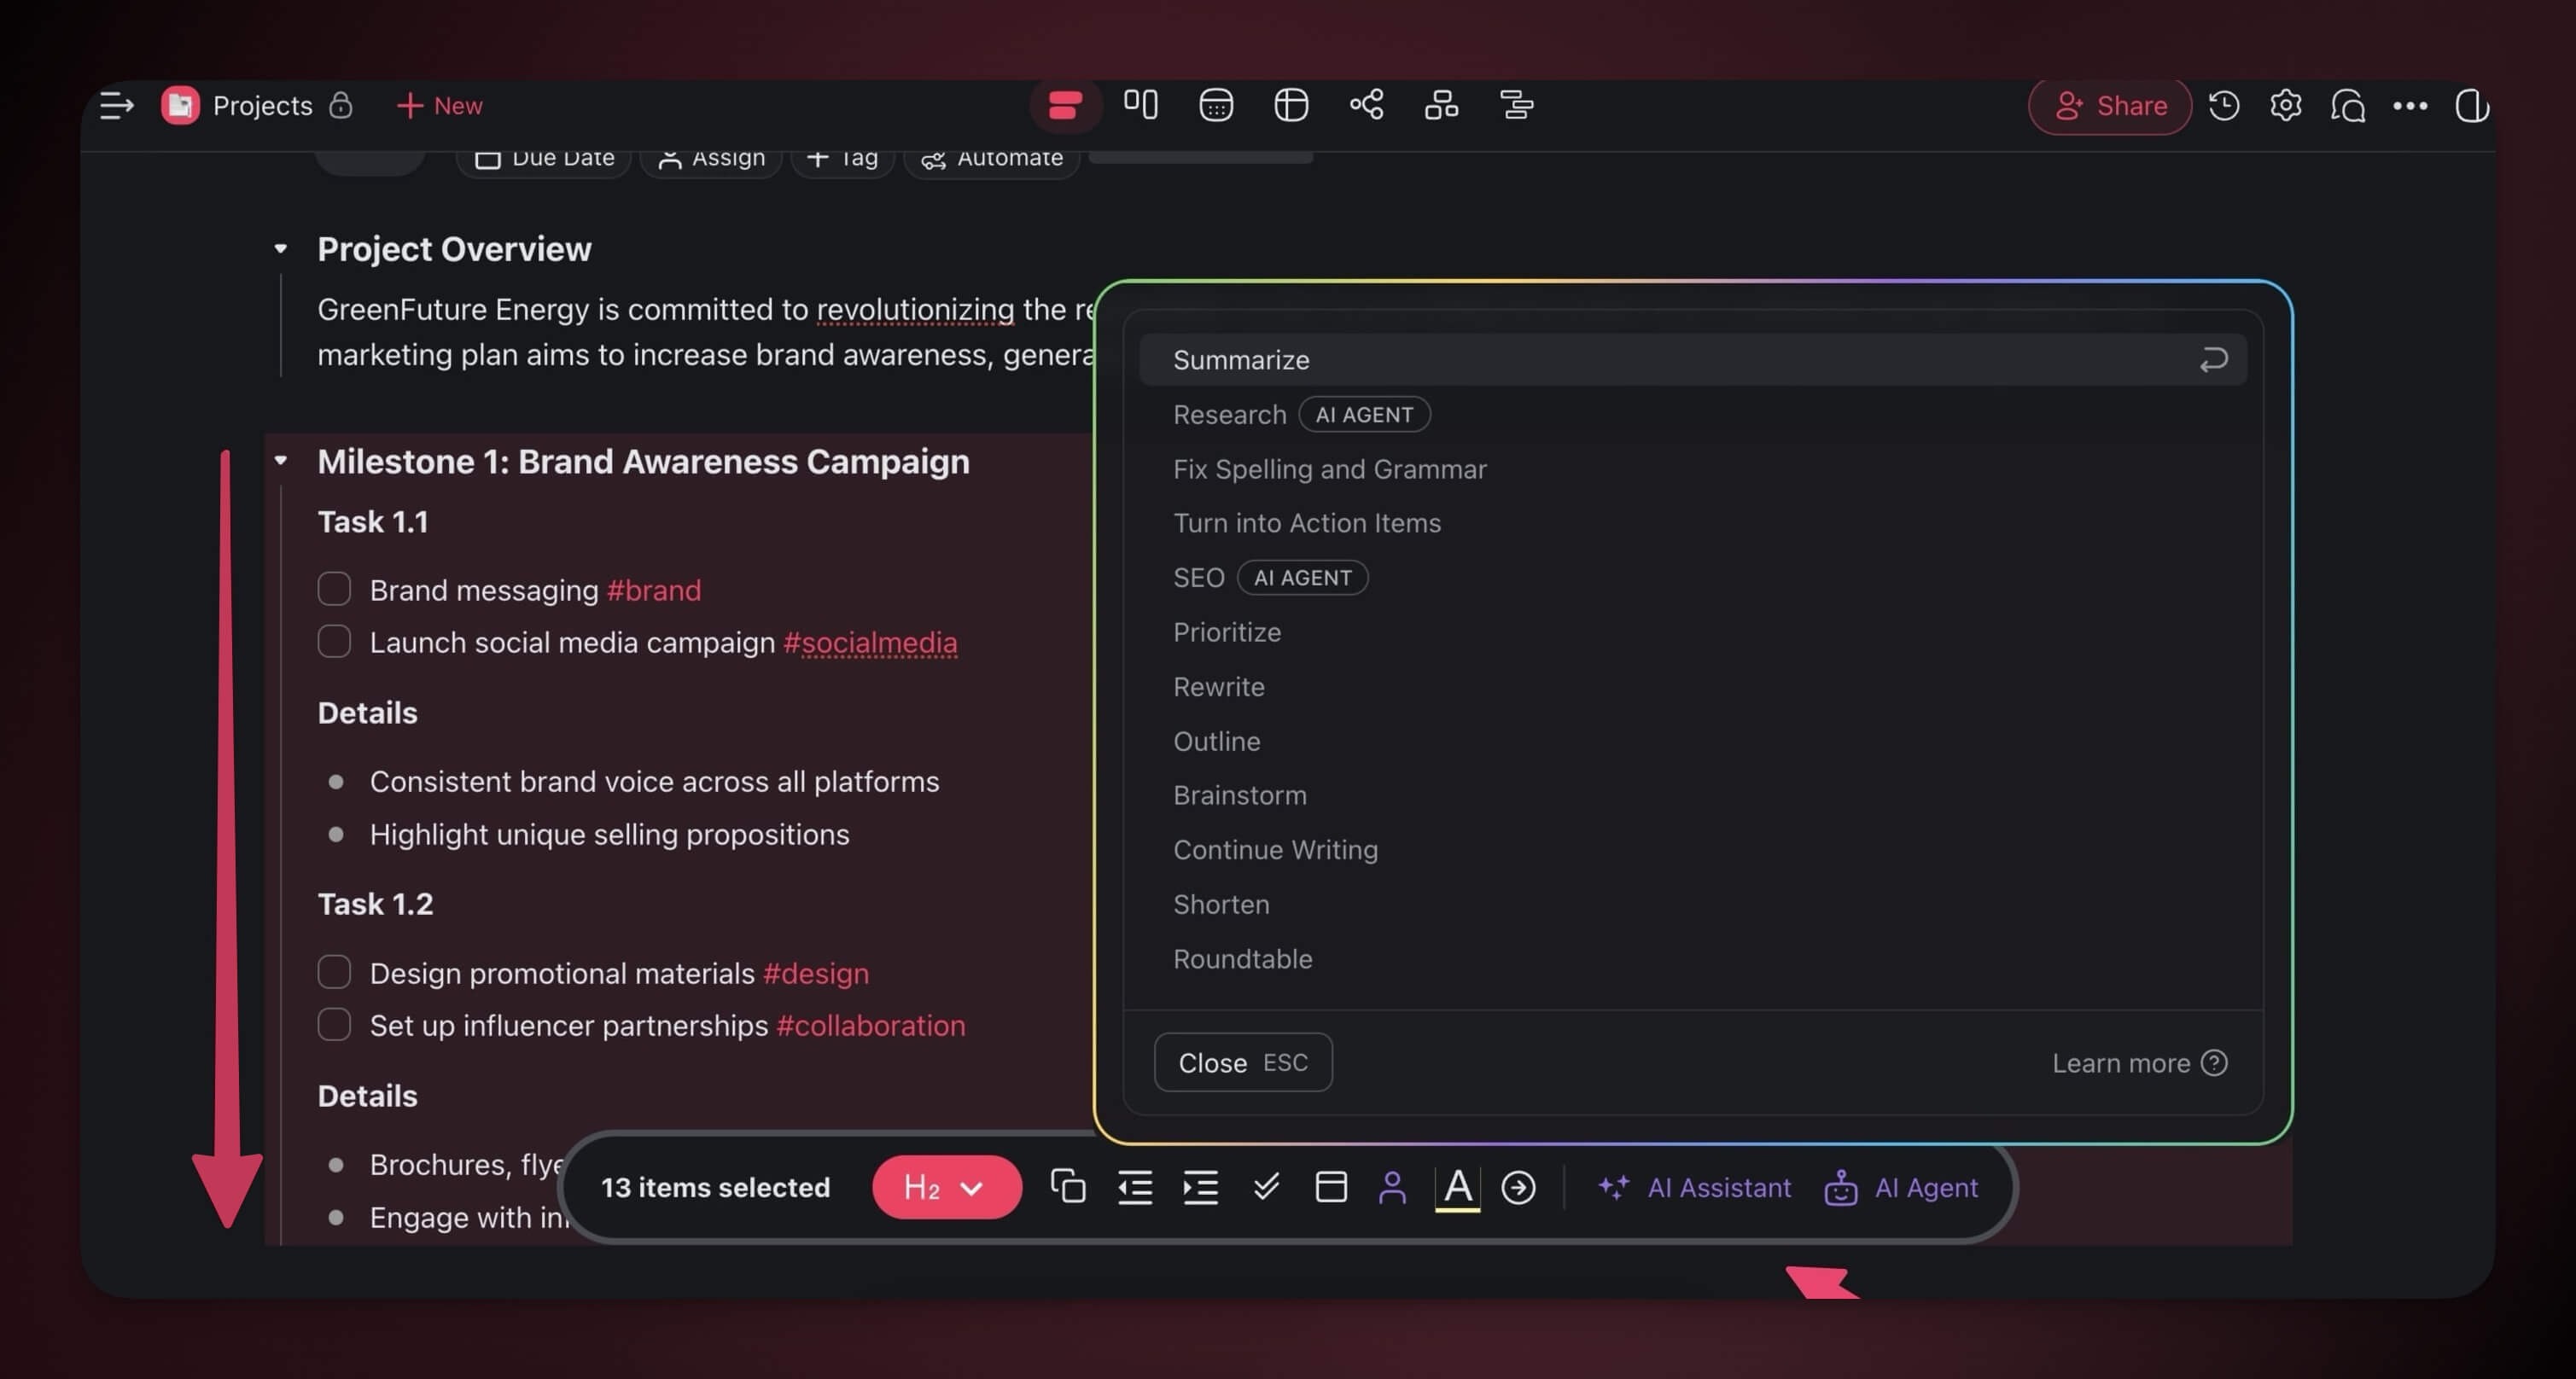Open the text color A button

pos(1457,1187)
